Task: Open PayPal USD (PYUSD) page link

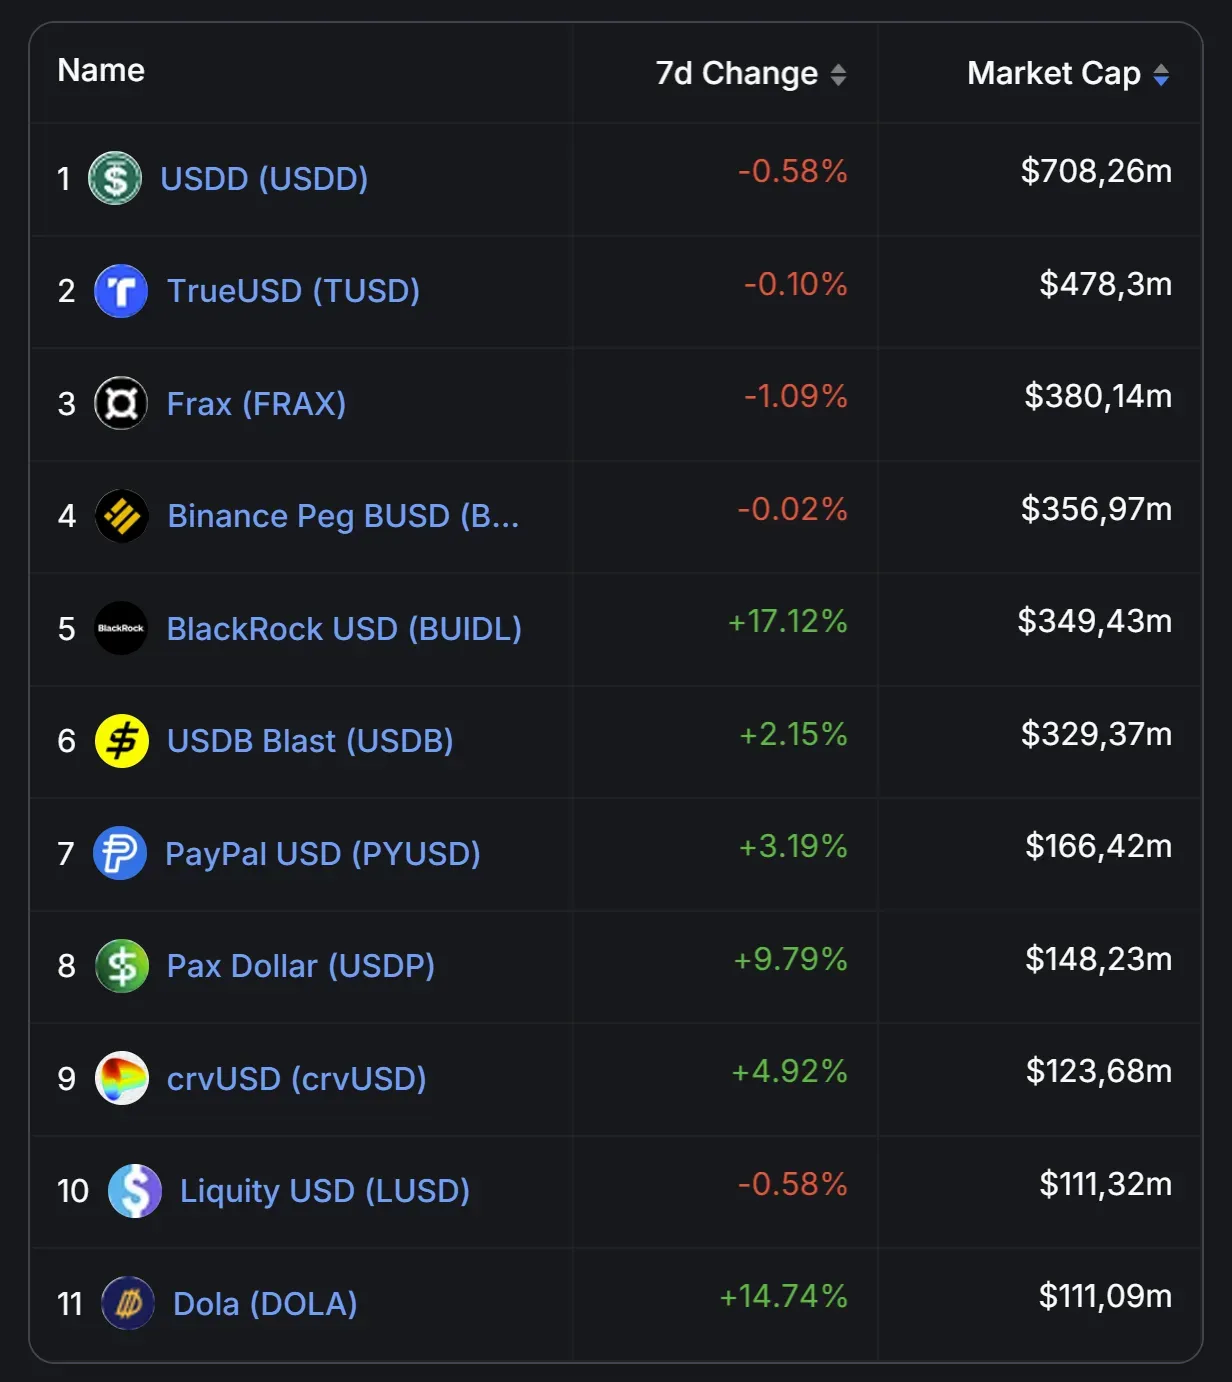Action: (x=322, y=854)
